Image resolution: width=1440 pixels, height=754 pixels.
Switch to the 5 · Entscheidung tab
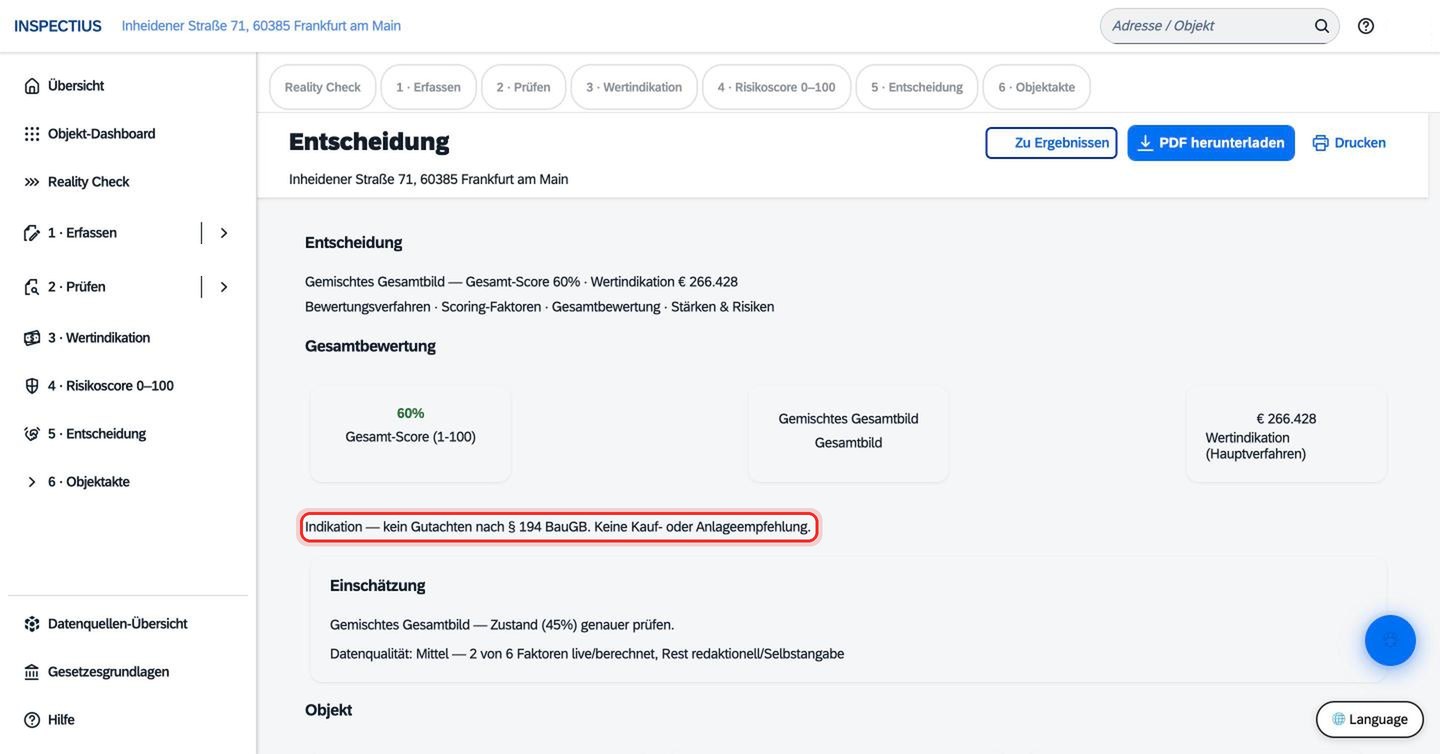tap(917, 87)
